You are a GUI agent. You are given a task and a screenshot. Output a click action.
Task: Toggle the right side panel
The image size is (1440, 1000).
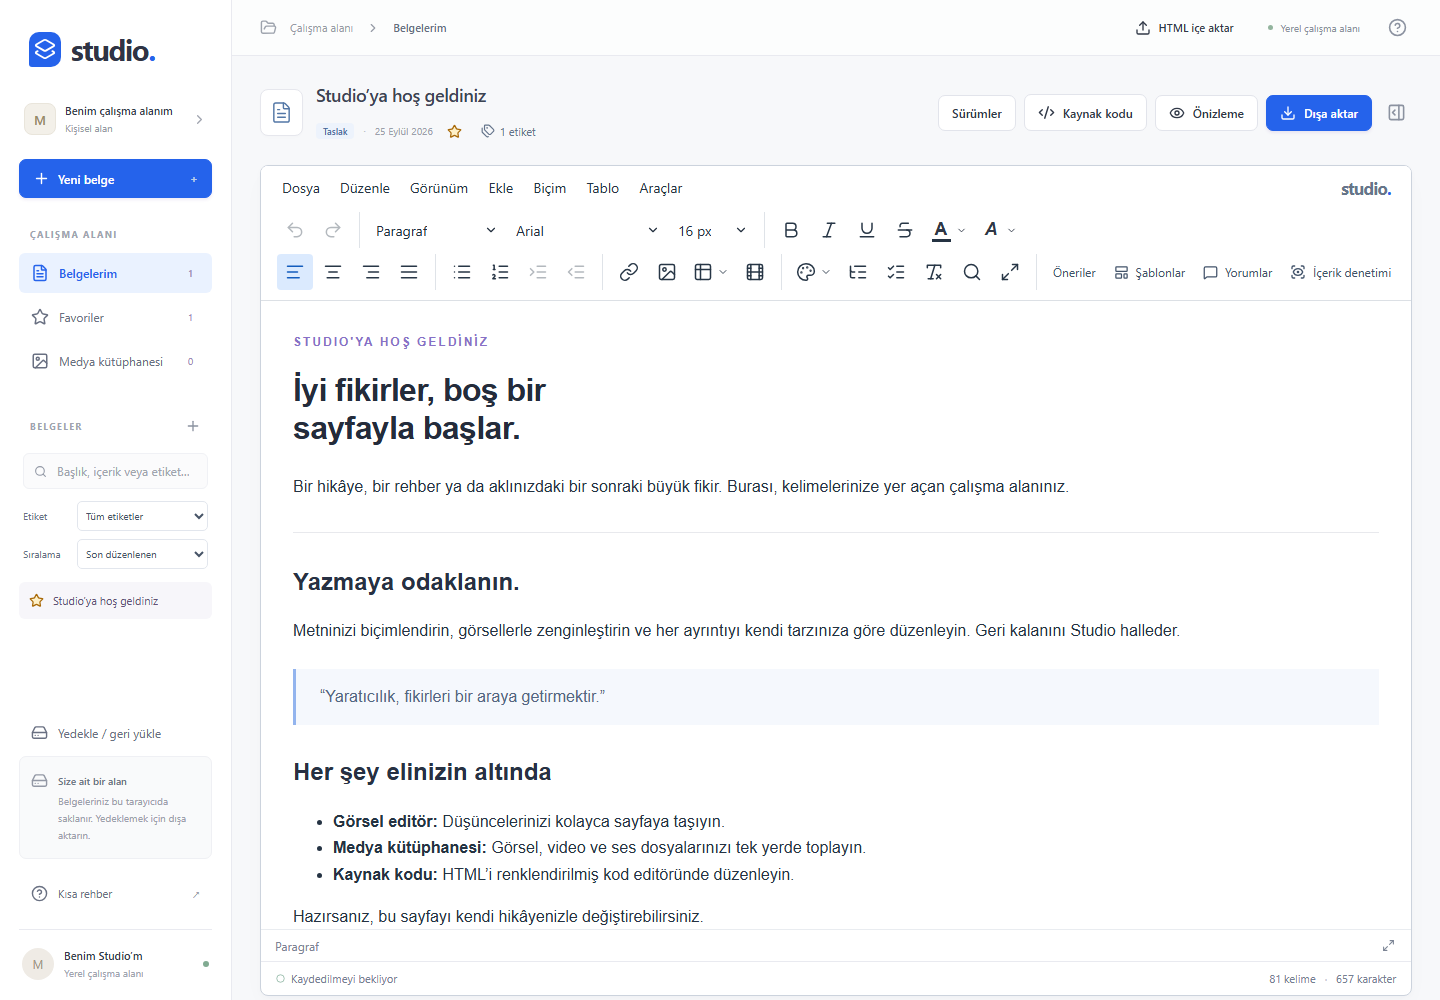(x=1397, y=113)
